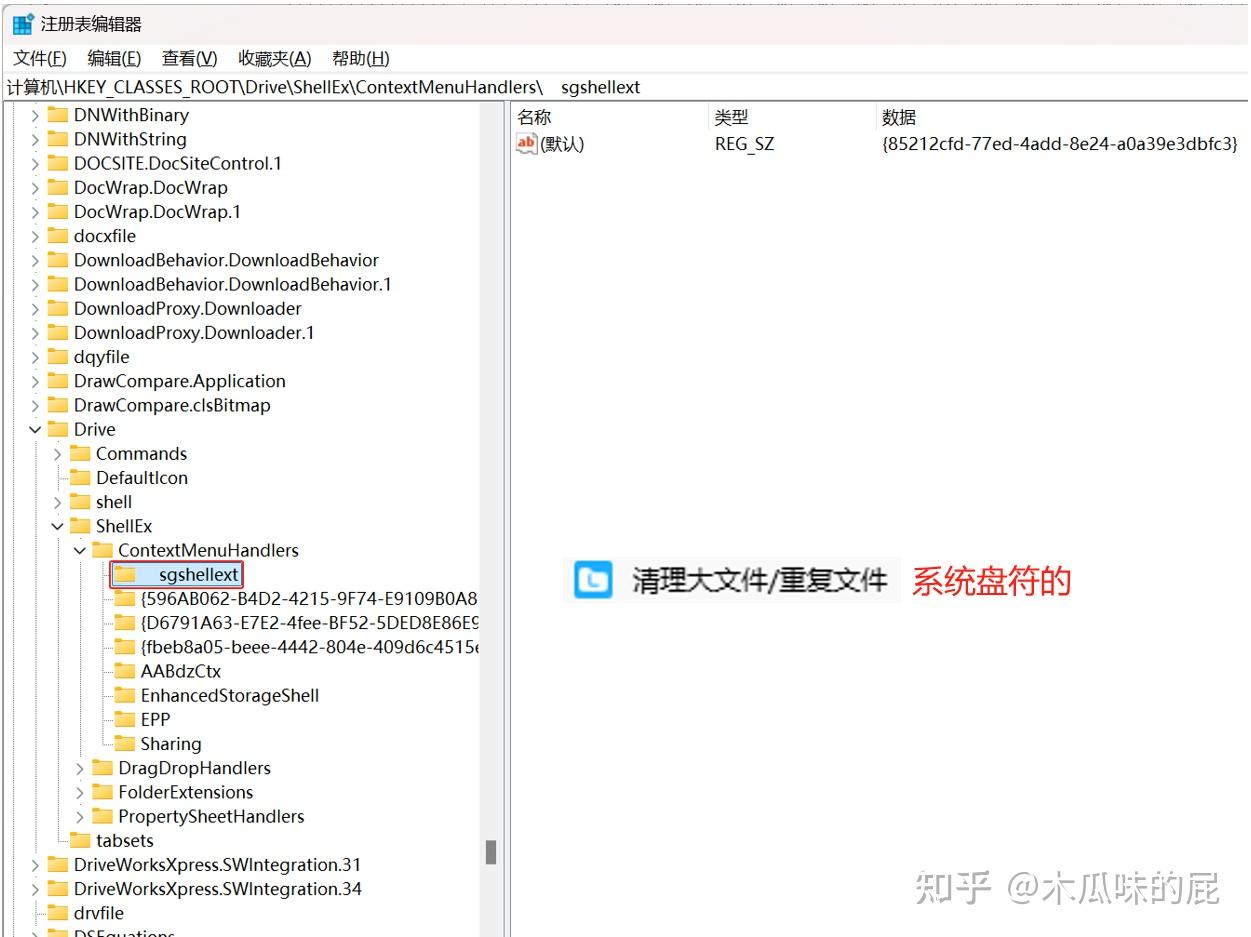
Task: Select the PropertySheetHandlers key
Action: [211, 816]
